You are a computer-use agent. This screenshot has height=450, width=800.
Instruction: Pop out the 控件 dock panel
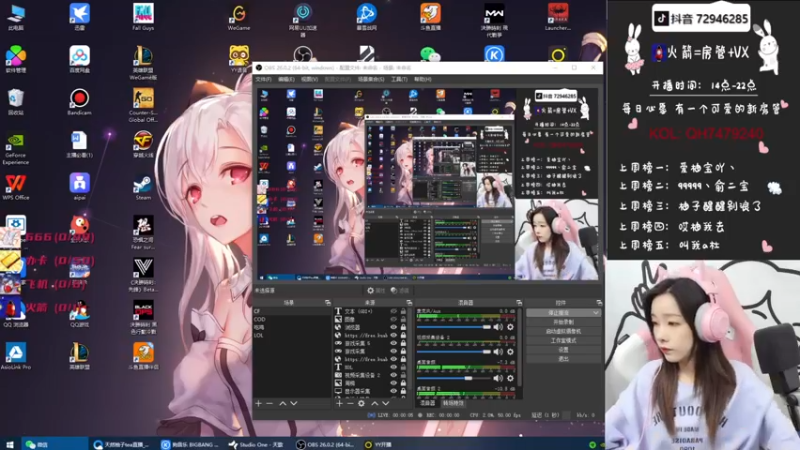coord(599,303)
